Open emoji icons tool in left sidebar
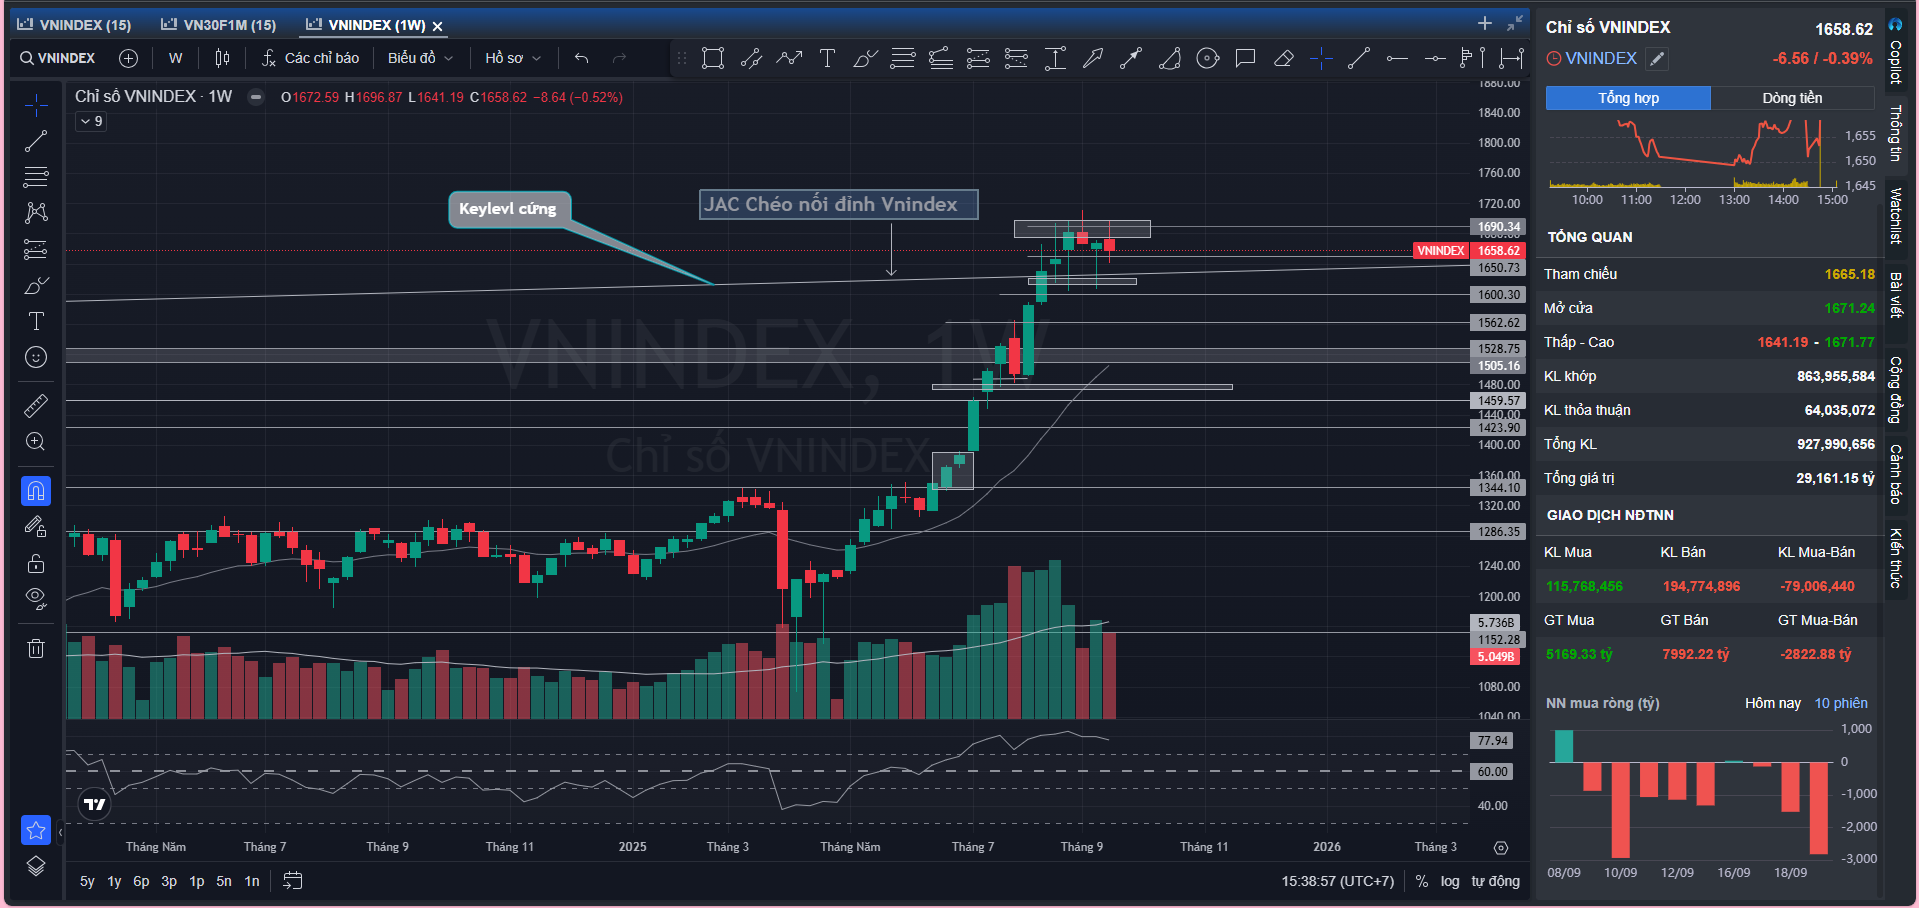Image resolution: width=1919 pixels, height=908 pixels. 36,357
